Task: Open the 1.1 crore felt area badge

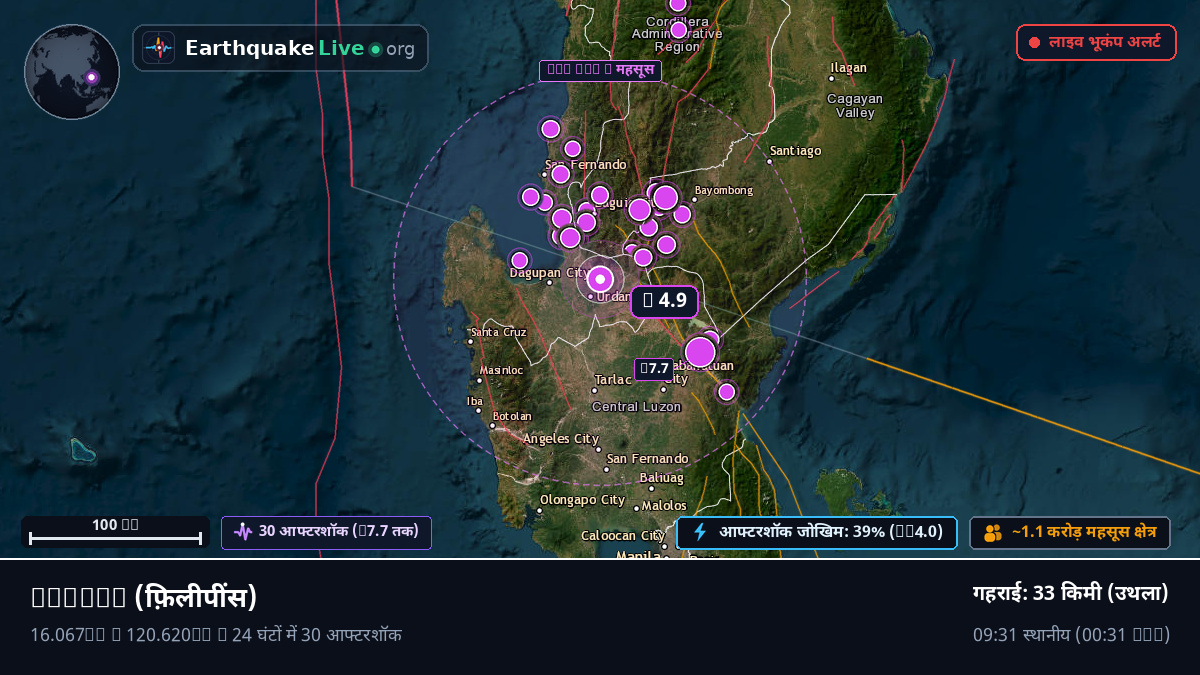Action: pos(1070,533)
